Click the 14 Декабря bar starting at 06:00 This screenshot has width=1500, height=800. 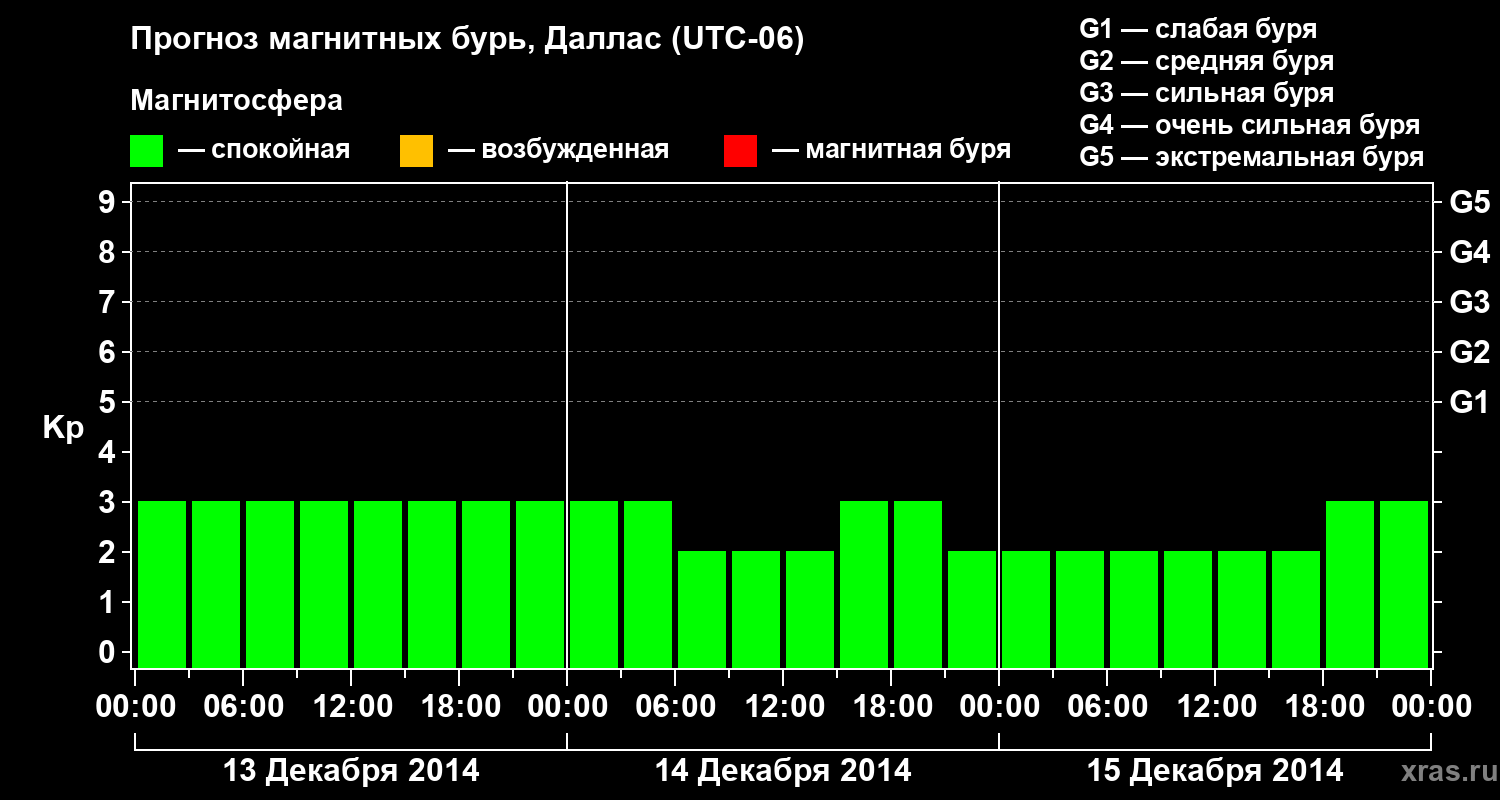coord(702,609)
